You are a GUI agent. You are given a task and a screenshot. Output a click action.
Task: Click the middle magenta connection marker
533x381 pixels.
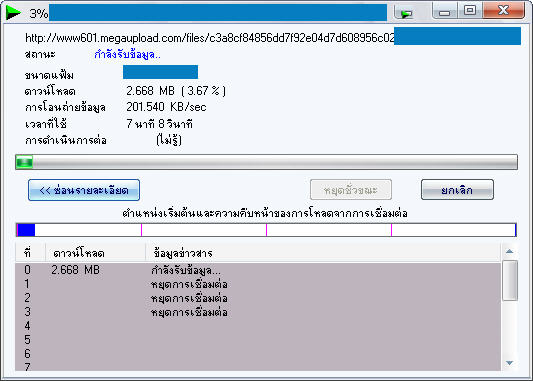266,230
